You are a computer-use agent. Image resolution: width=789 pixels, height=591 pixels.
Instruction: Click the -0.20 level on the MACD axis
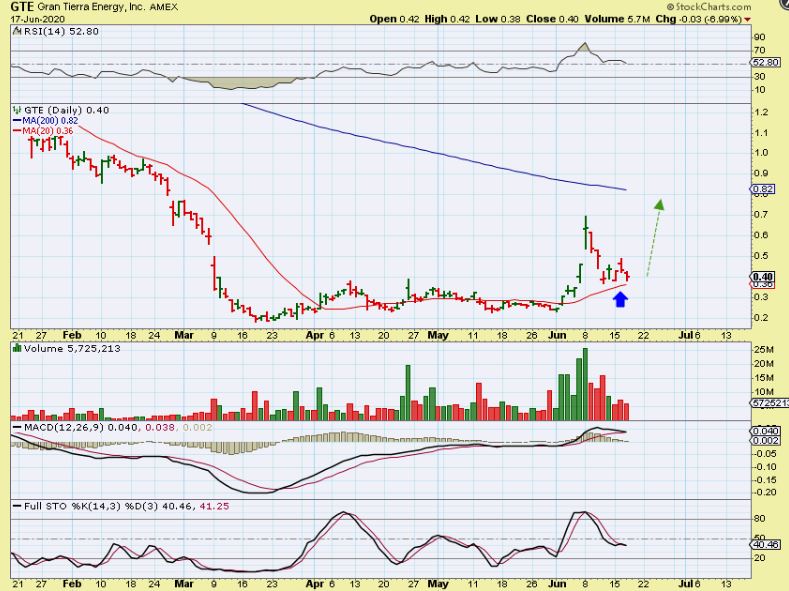(x=765, y=492)
